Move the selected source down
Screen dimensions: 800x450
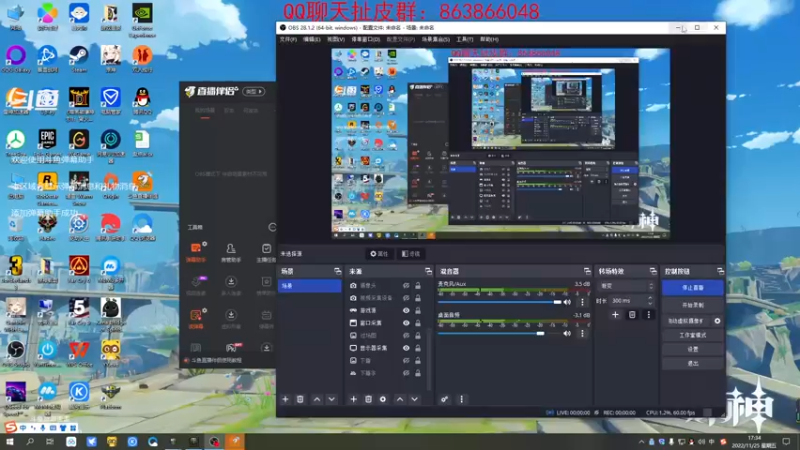pyautogui.click(x=415, y=399)
